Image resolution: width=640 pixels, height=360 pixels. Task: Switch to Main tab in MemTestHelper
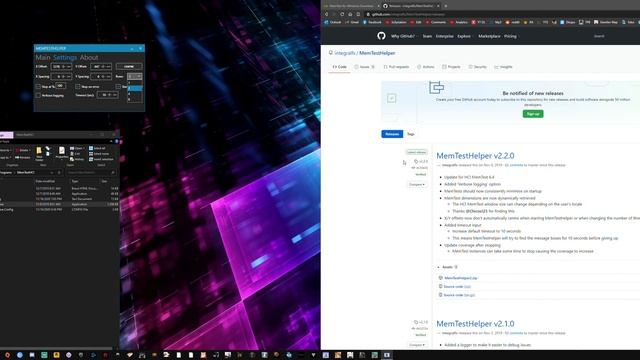coord(43,57)
